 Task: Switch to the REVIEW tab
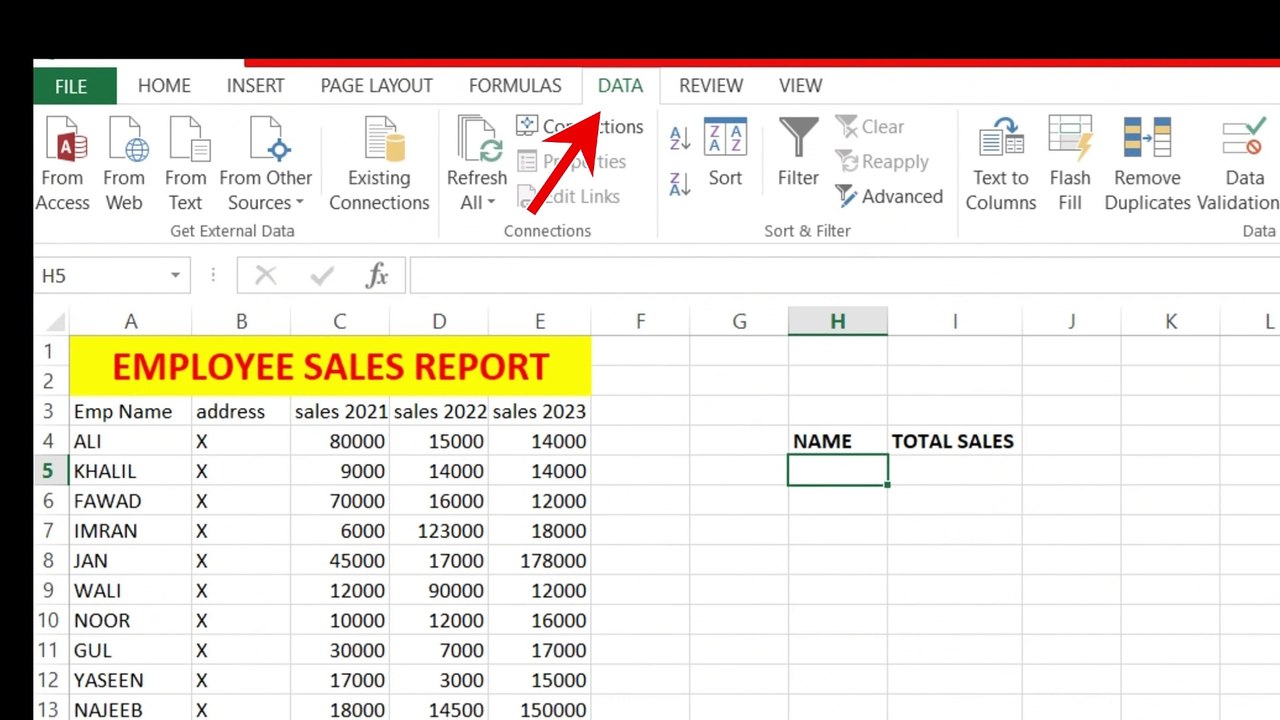click(711, 86)
